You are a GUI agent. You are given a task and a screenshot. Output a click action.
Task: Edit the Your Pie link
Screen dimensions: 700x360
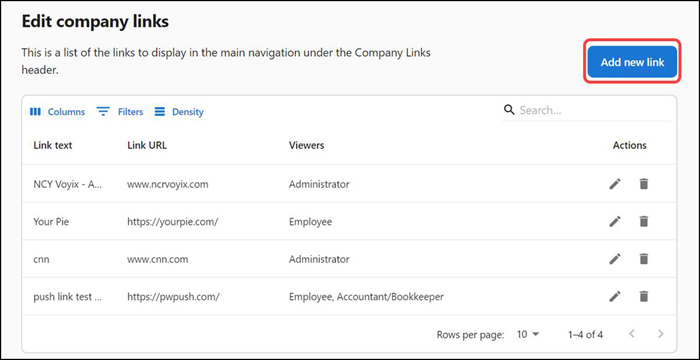coord(615,221)
